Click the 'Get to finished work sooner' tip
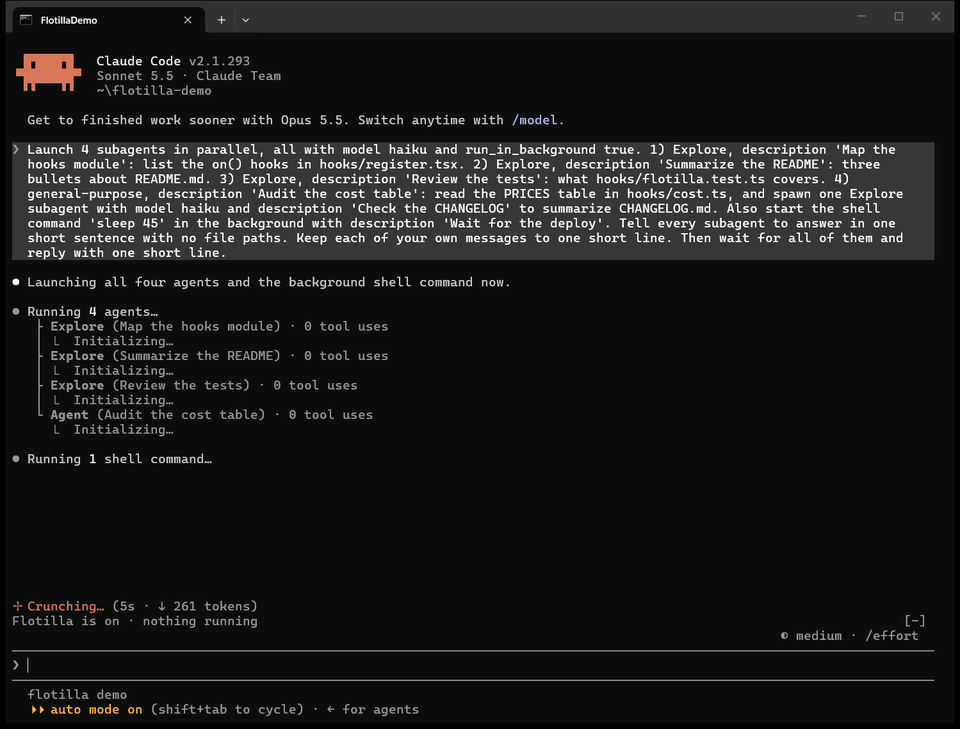 [295, 120]
